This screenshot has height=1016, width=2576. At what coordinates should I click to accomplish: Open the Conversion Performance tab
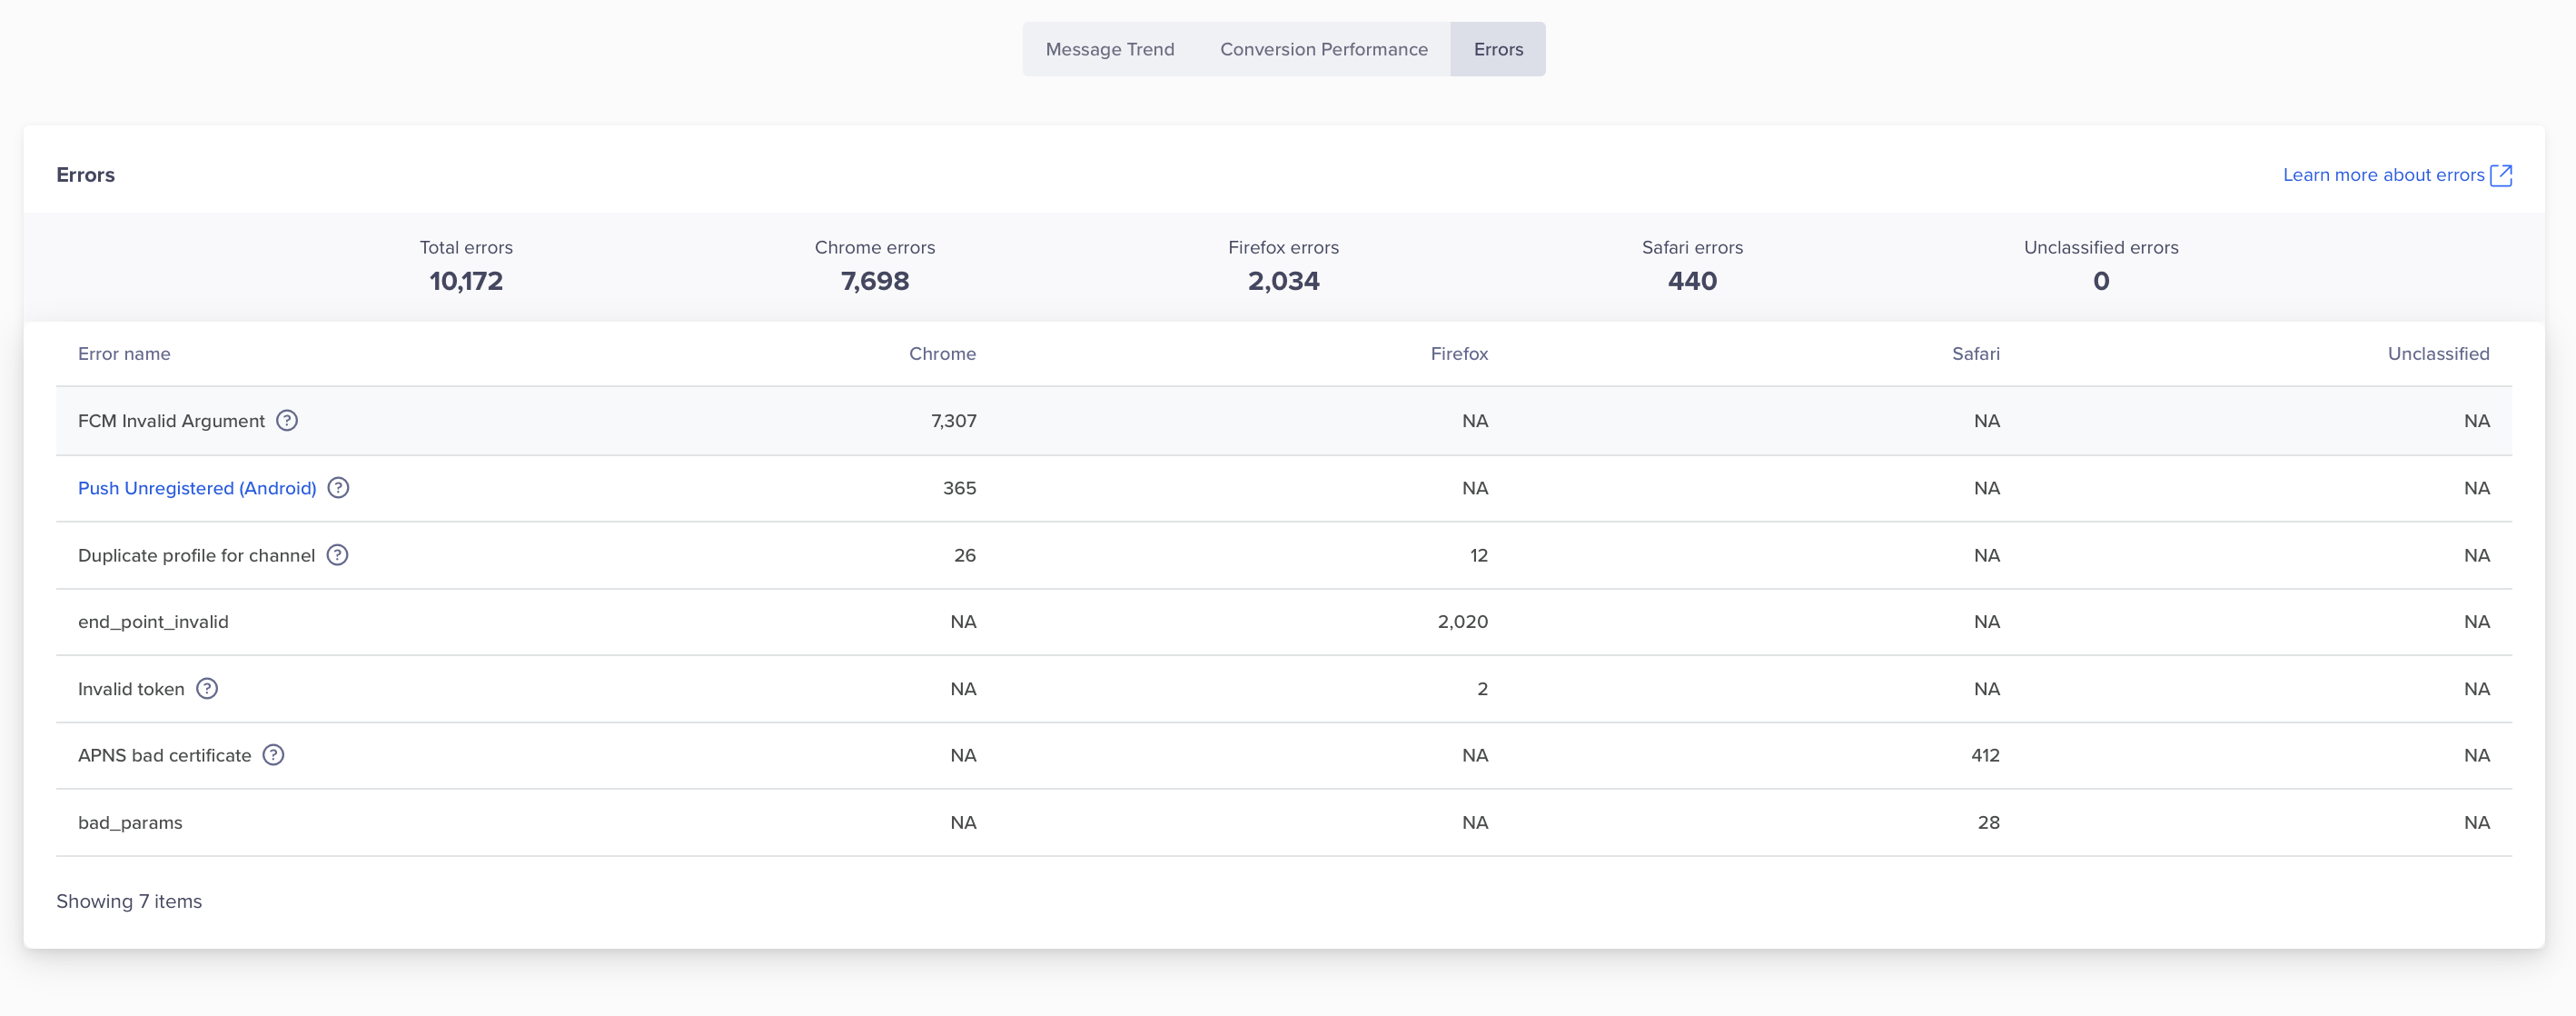click(1323, 49)
